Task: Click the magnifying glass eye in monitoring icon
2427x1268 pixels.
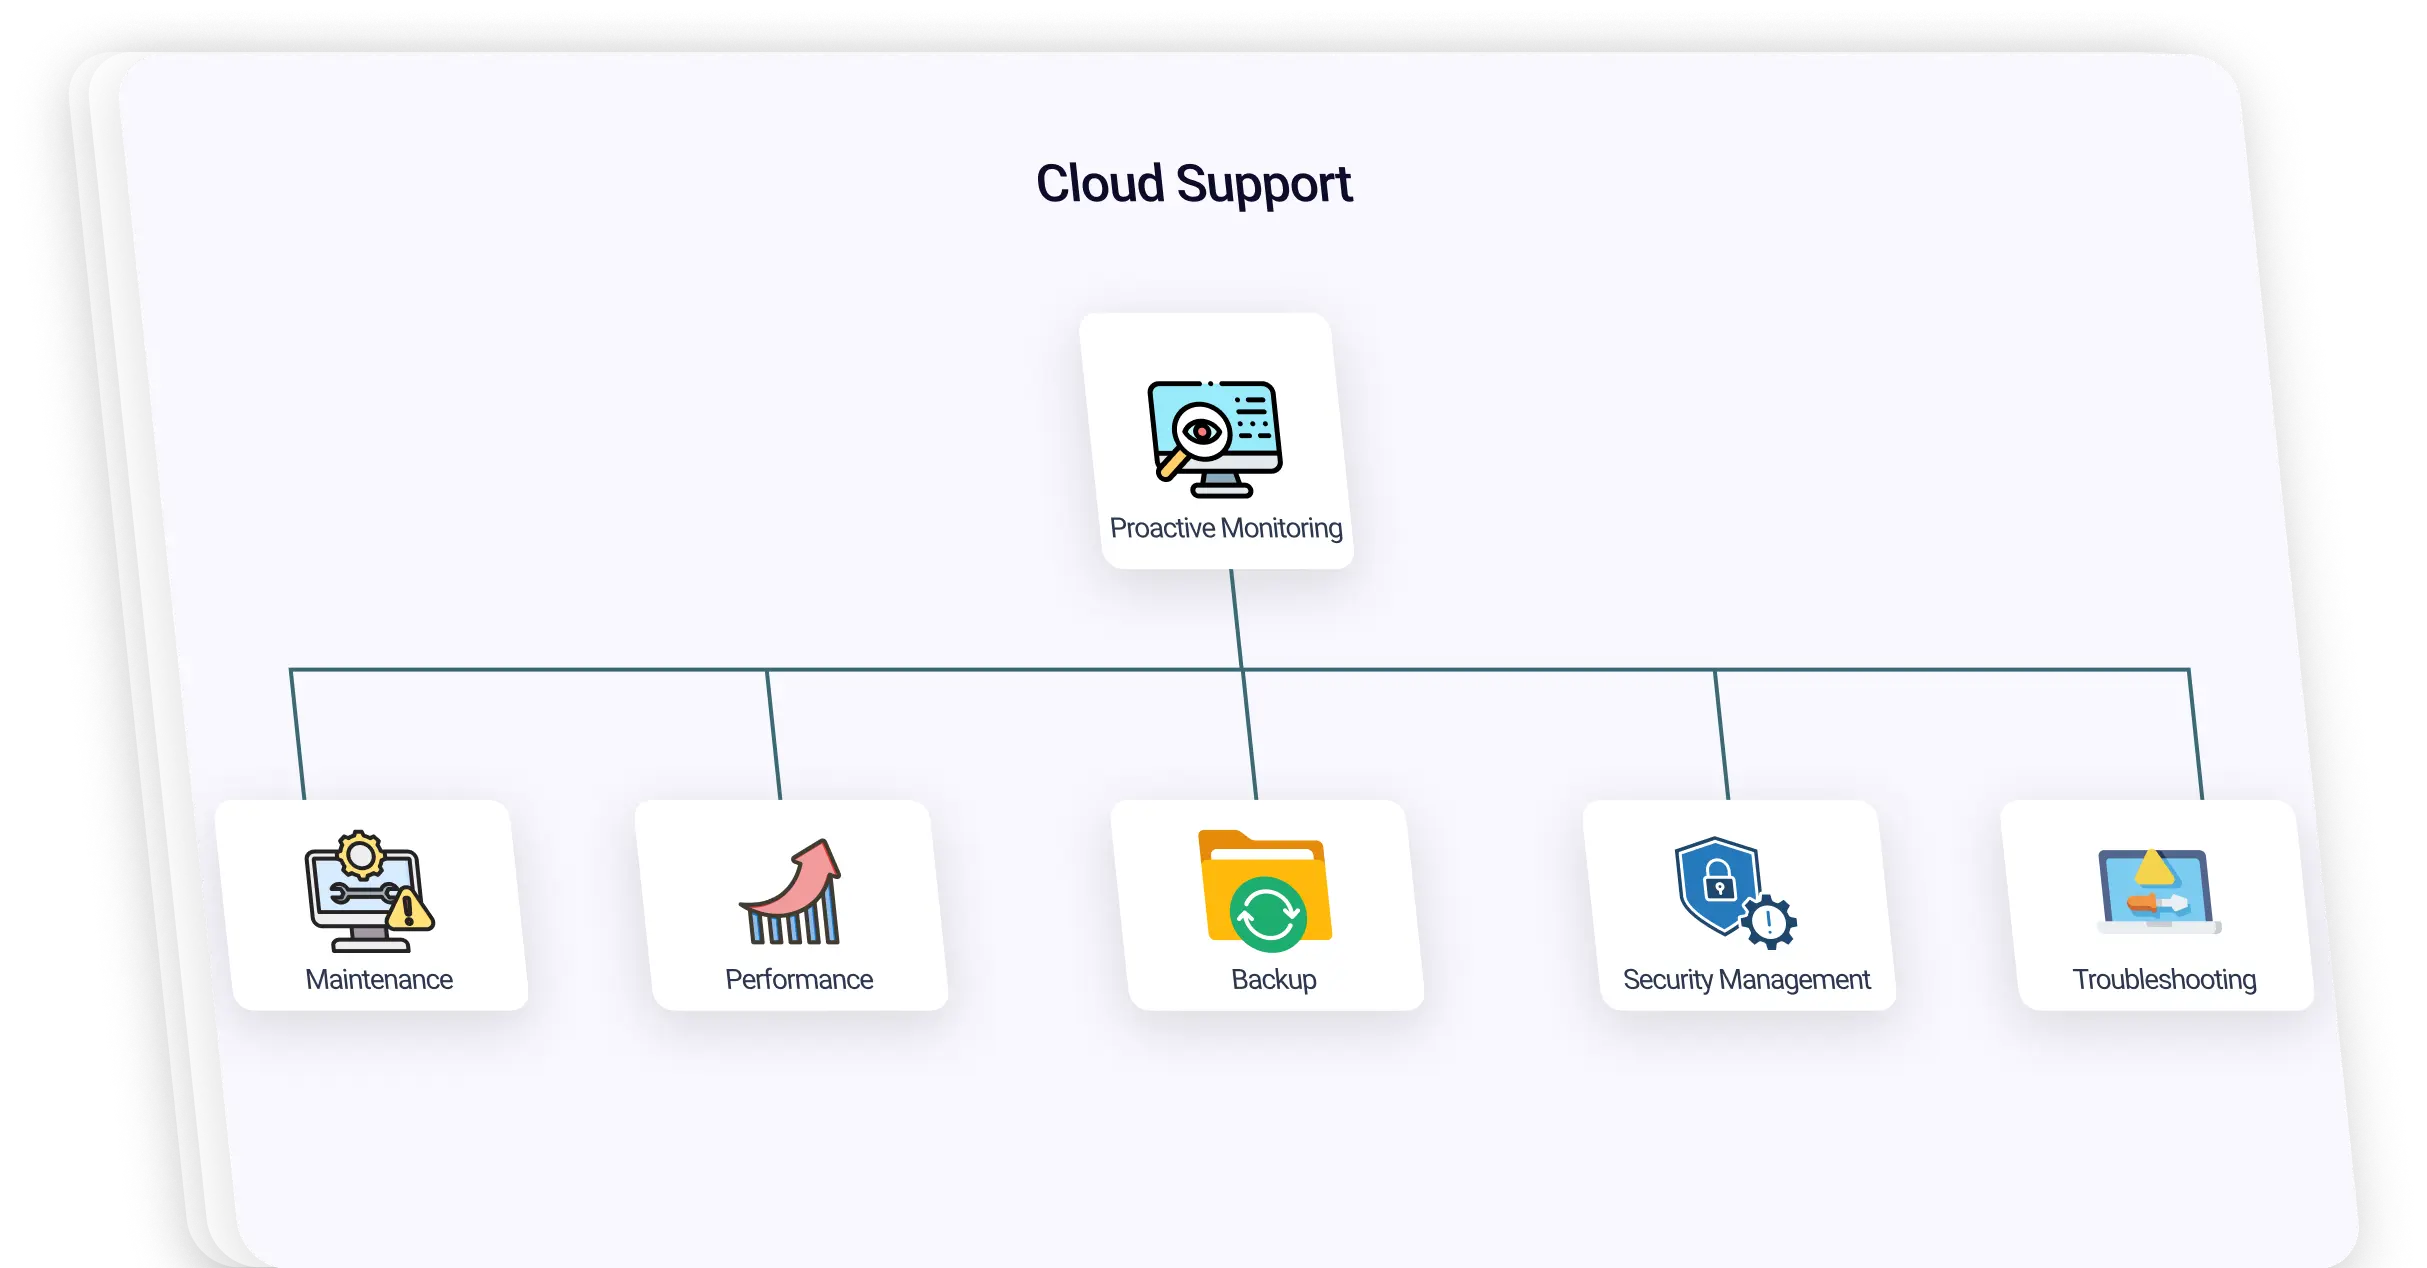Action: (1200, 432)
